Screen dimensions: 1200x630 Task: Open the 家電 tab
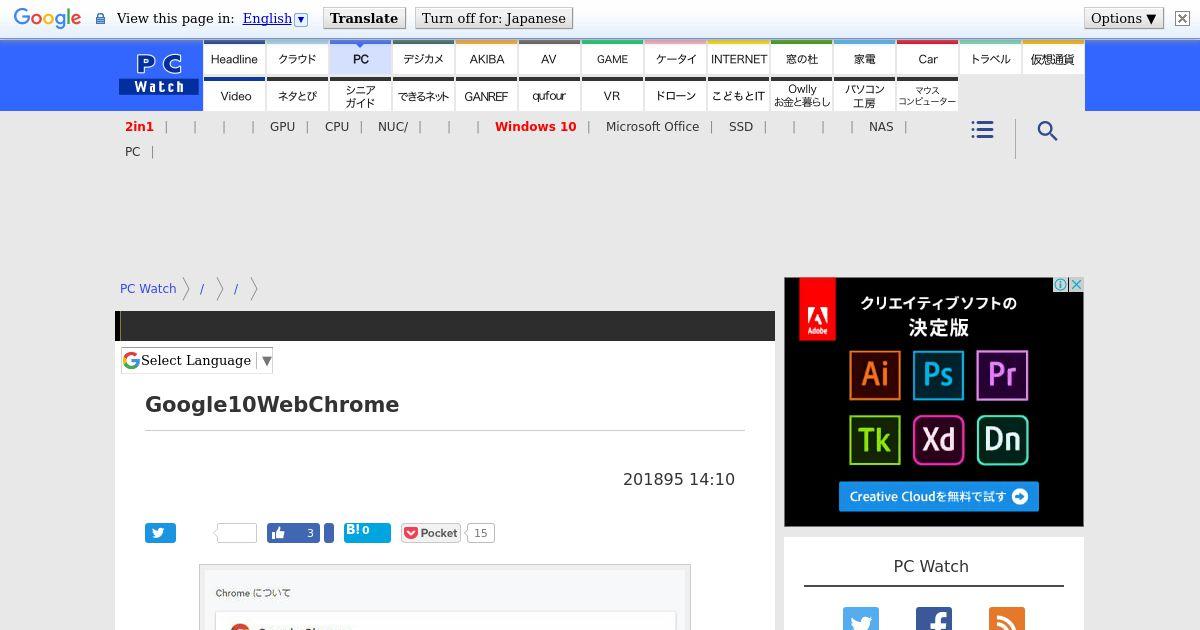tap(864, 58)
